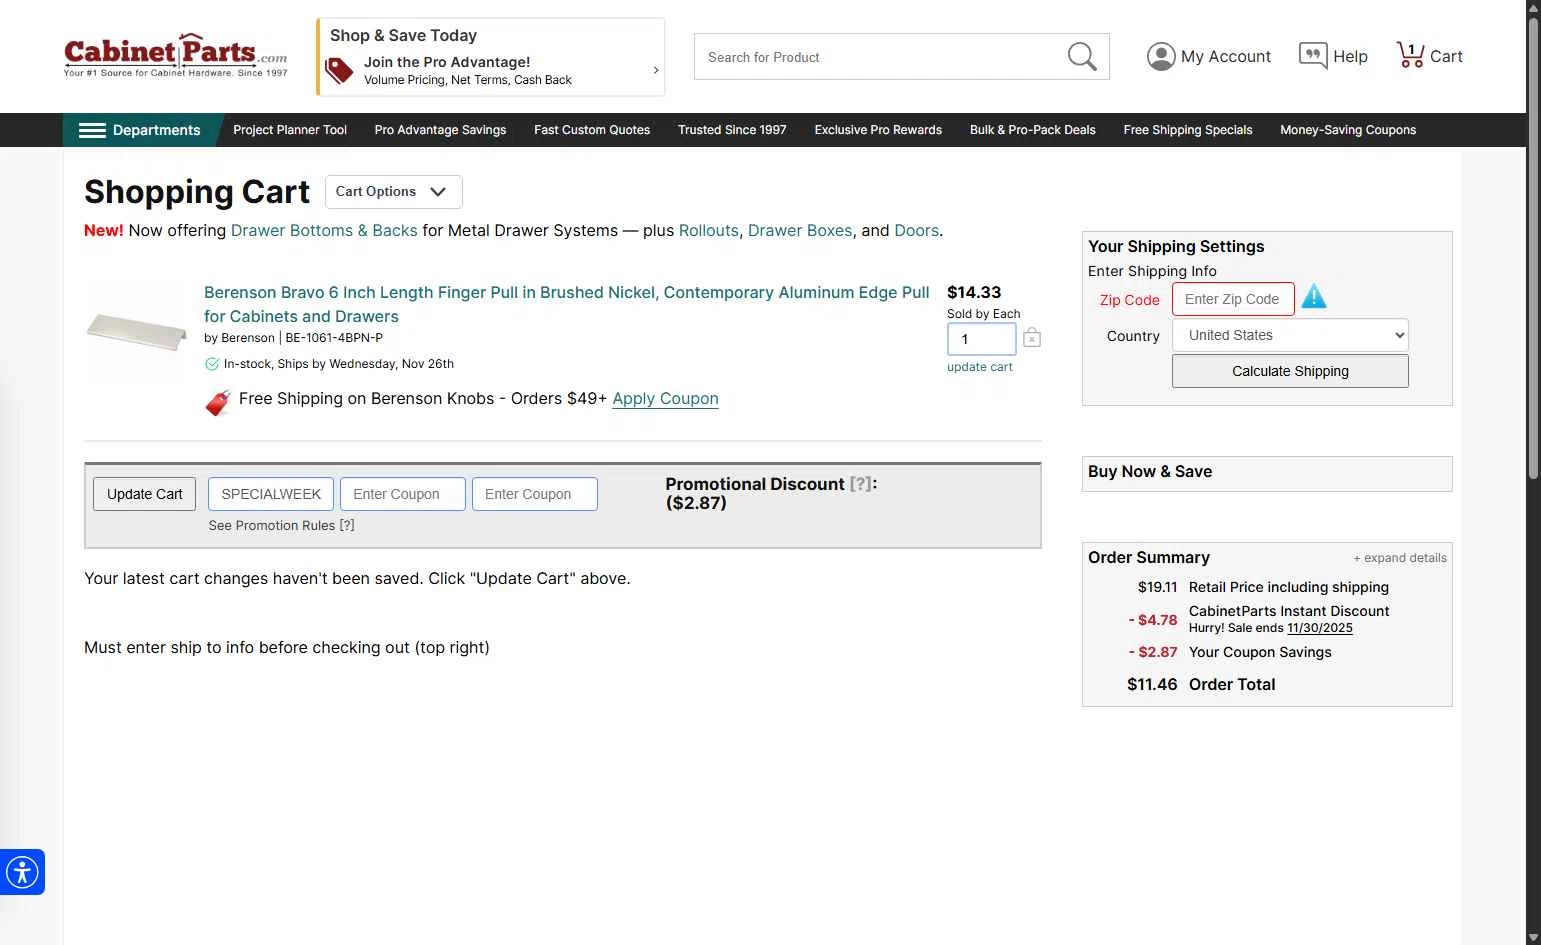Image resolution: width=1541 pixels, height=945 pixels.
Task: Open the accessibility widget icon
Action: [x=22, y=872]
